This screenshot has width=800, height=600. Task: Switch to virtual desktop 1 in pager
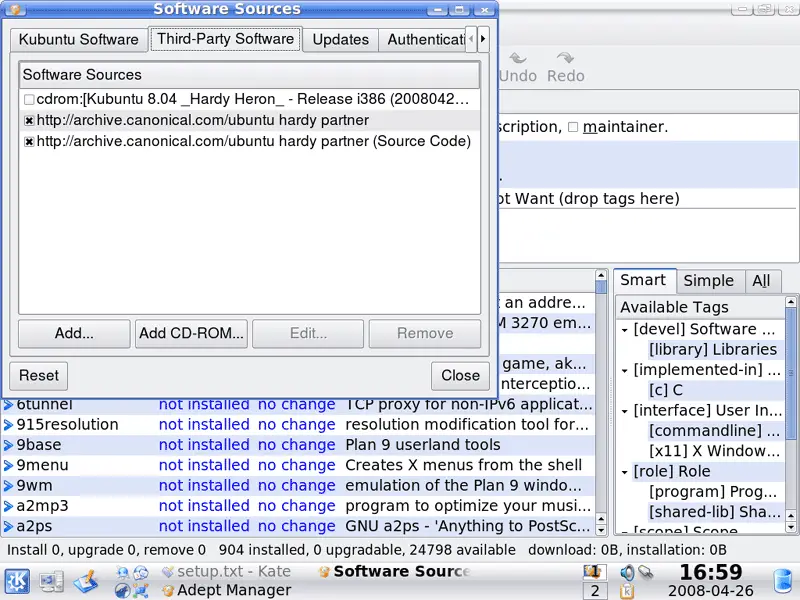tap(594, 572)
